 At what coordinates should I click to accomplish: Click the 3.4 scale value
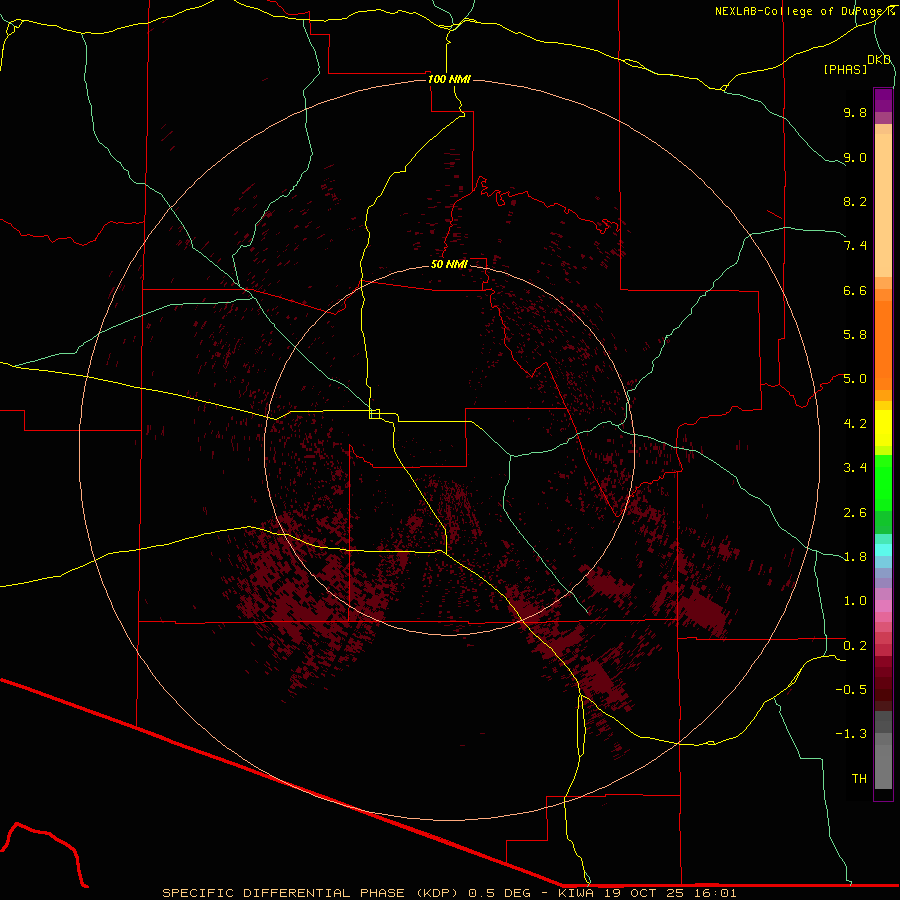pyautogui.click(x=855, y=468)
